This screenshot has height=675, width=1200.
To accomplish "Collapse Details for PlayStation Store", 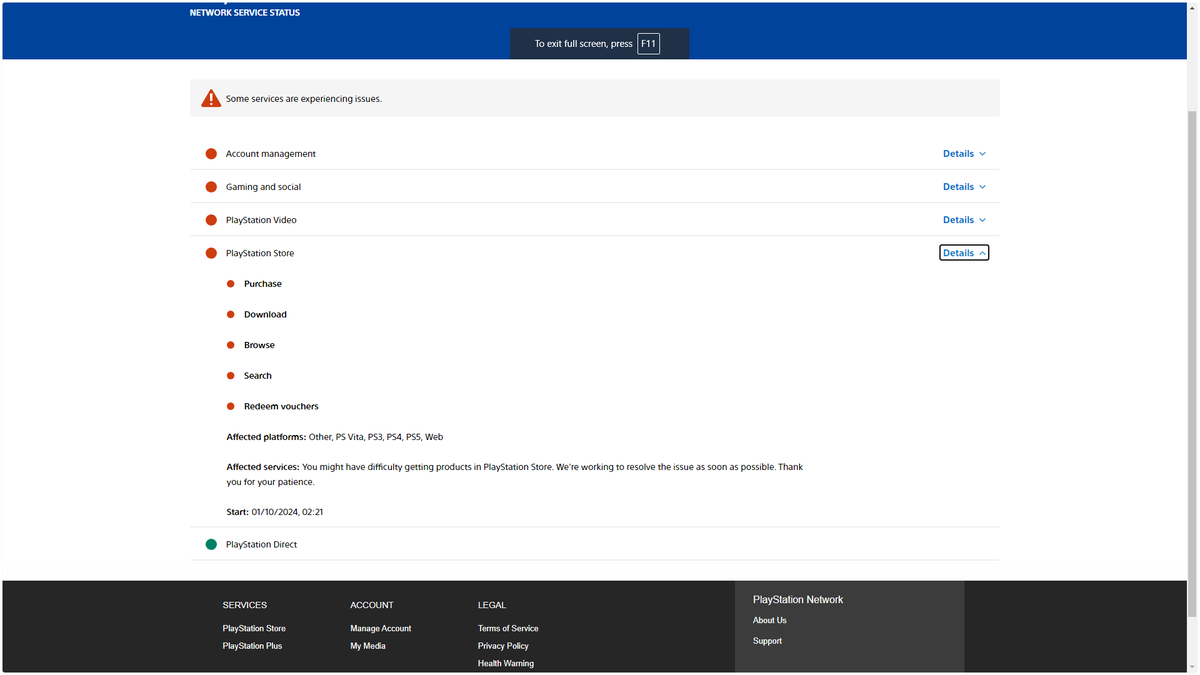I will coord(964,253).
